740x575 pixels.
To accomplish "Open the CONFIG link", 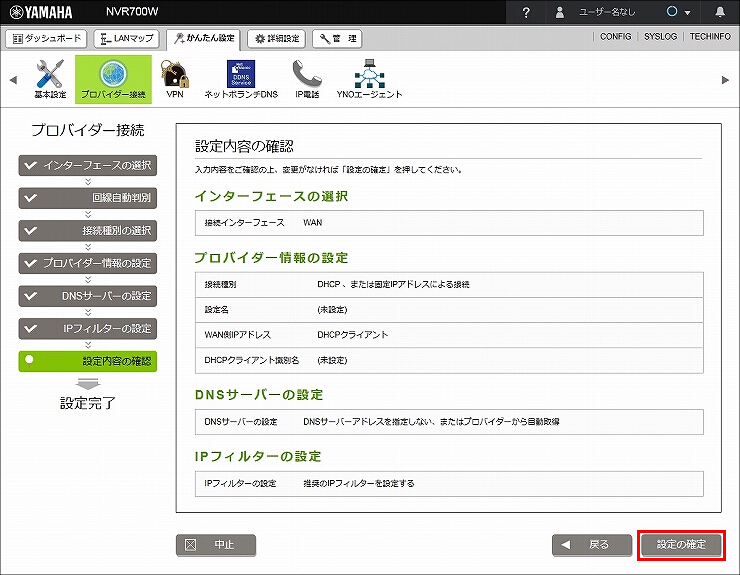I will (x=615, y=36).
